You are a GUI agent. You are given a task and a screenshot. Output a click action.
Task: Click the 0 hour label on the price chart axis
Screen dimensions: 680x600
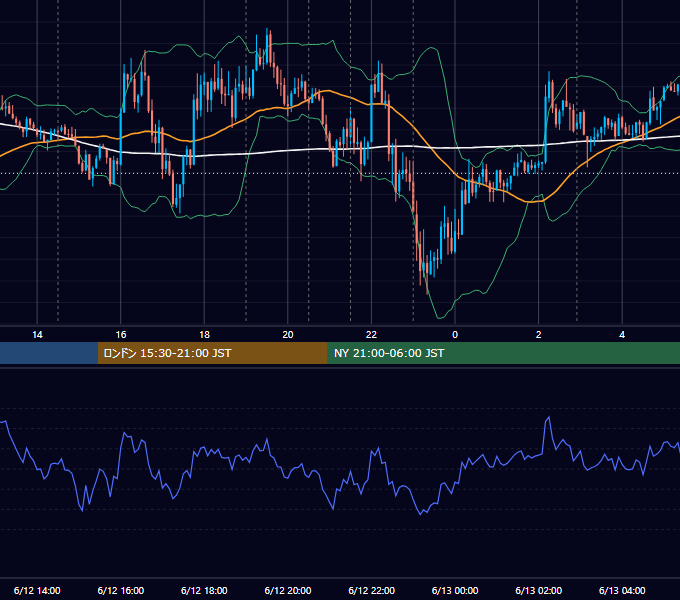pyautogui.click(x=455, y=335)
